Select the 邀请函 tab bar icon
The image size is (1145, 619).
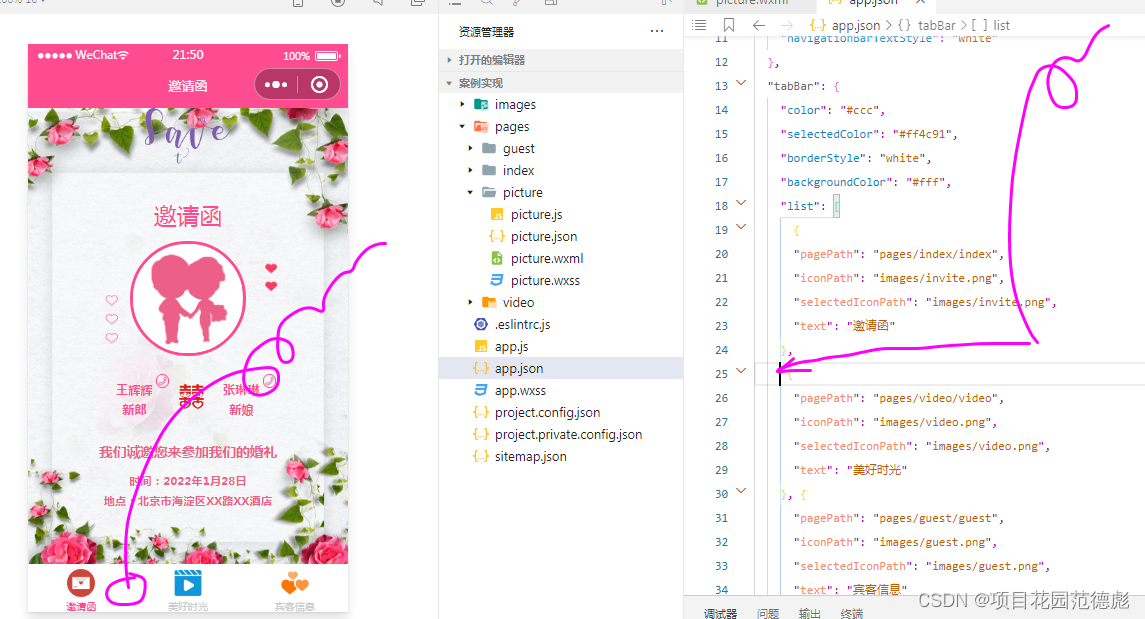click(x=80, y=583)
